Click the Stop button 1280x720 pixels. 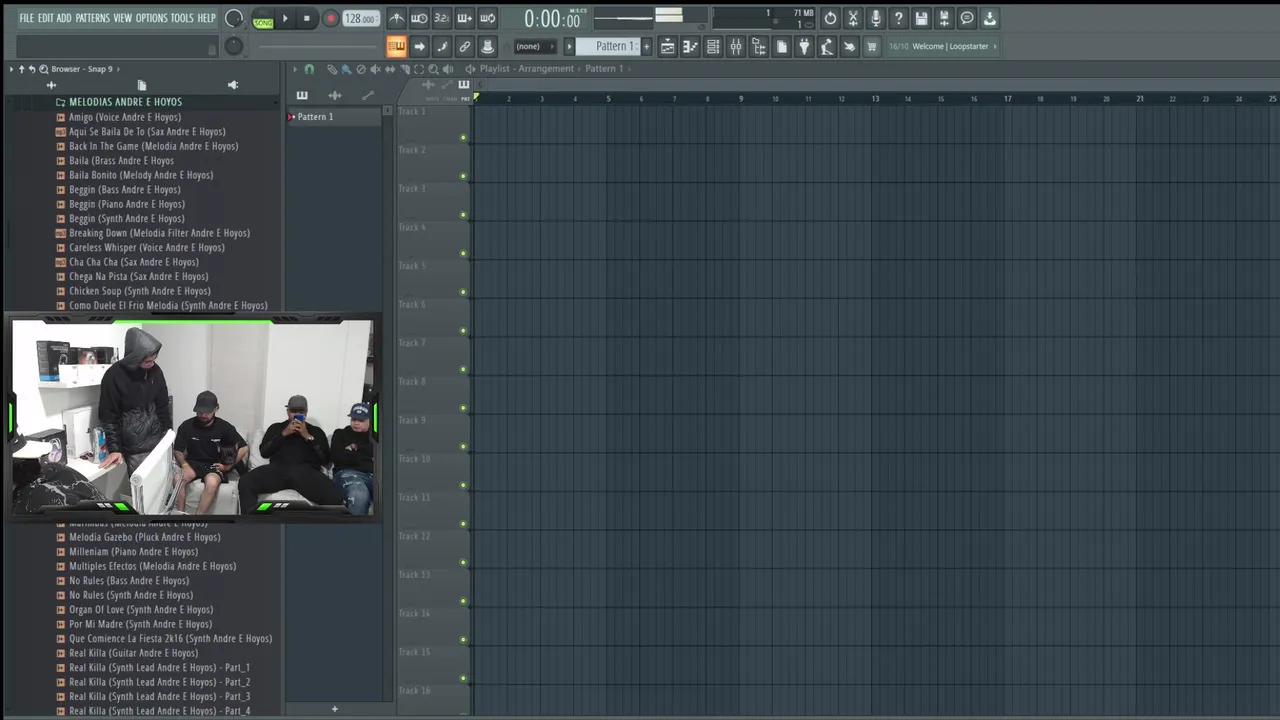coord(307,18)
